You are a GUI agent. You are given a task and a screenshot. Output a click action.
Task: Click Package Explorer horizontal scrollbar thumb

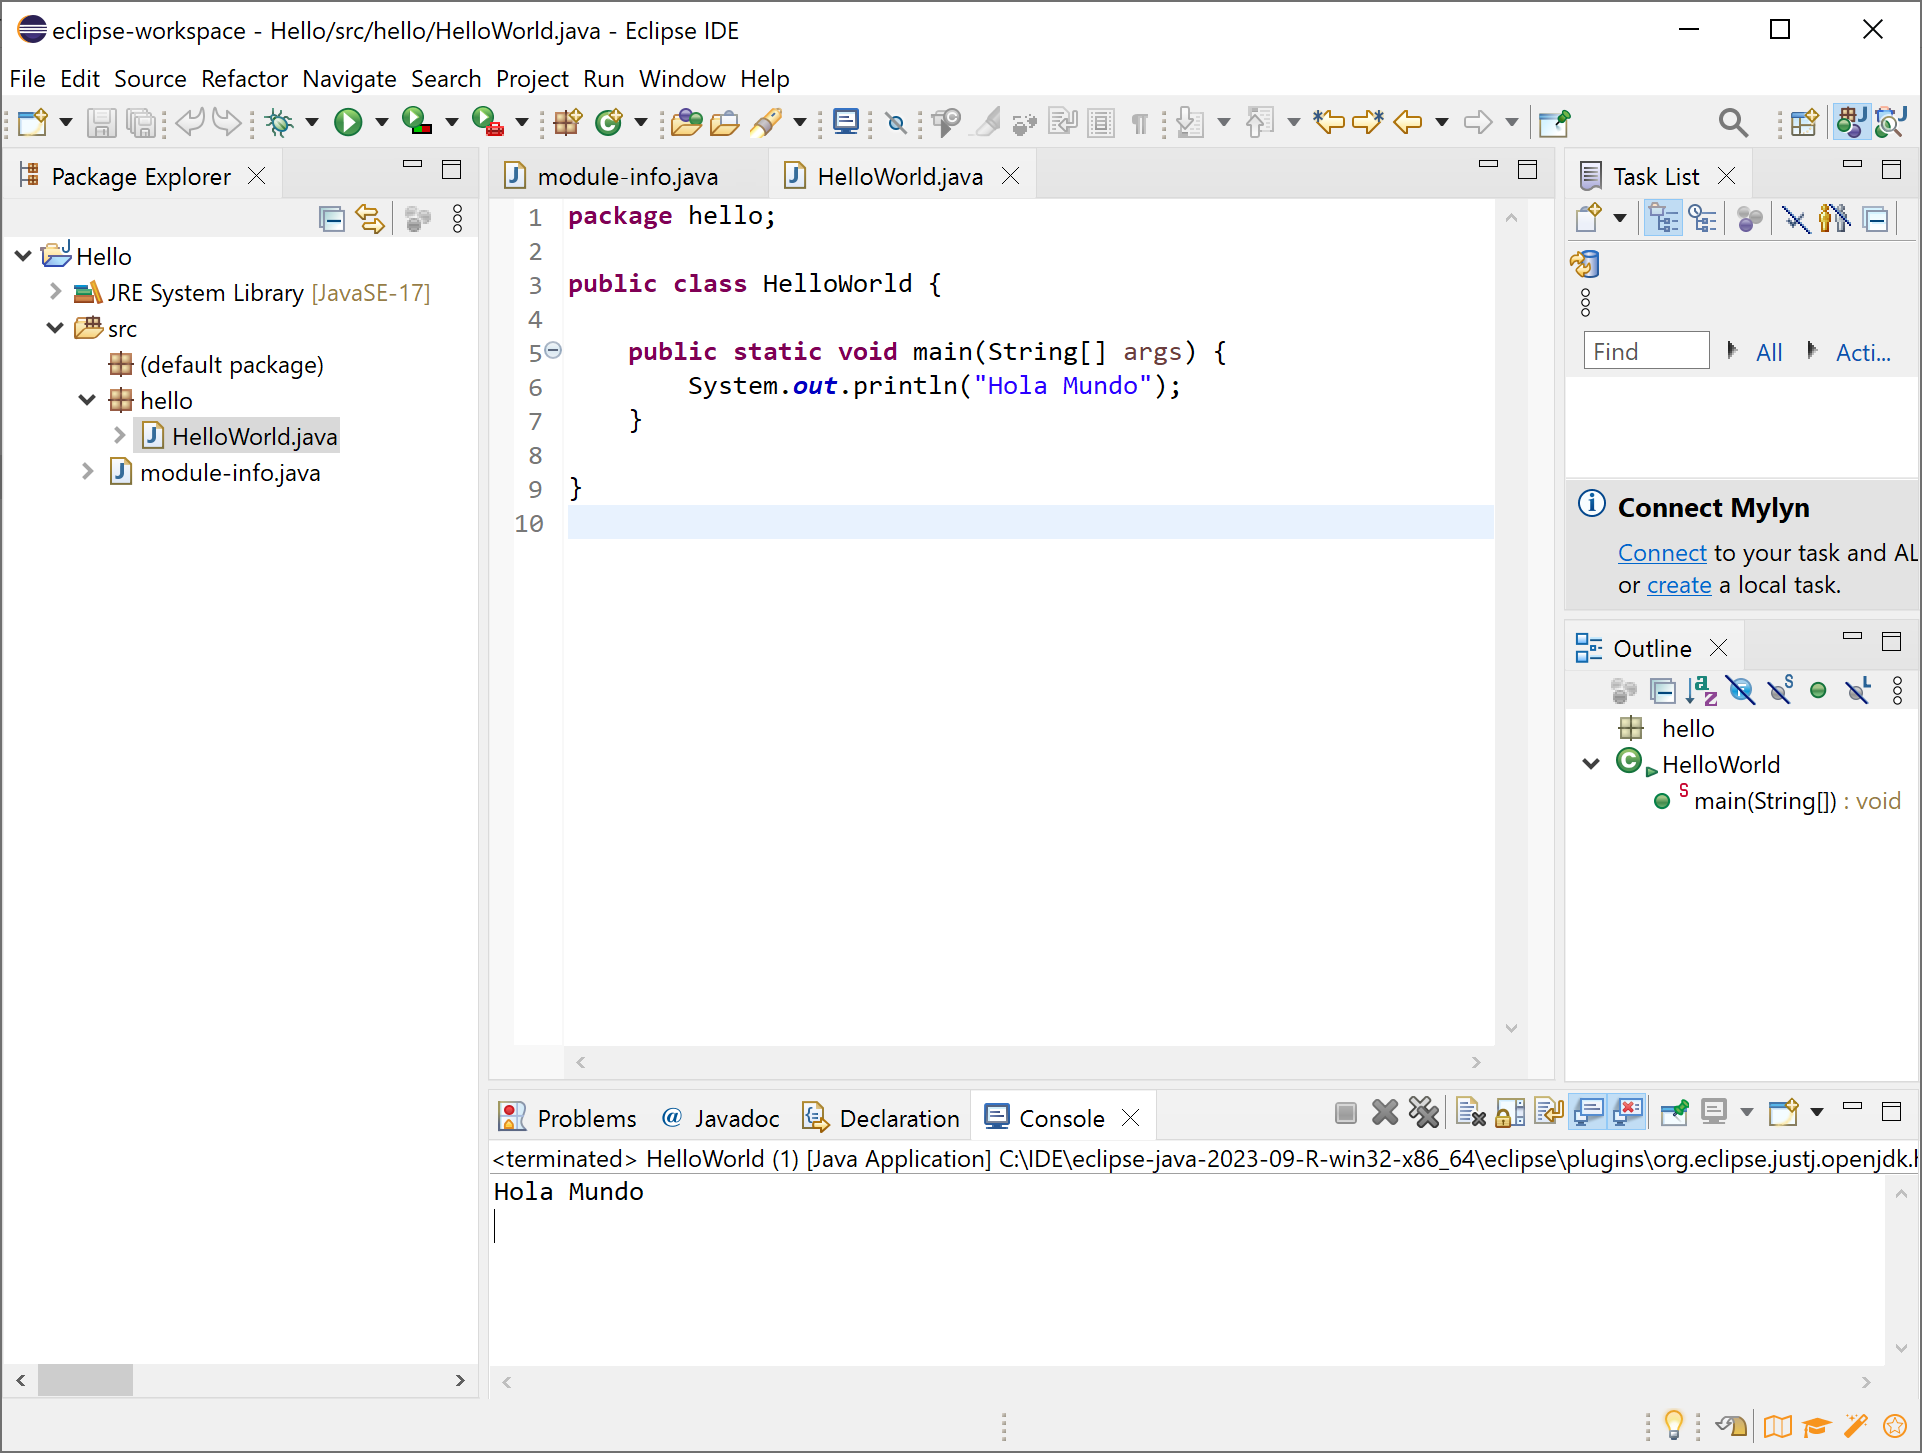(85, 1380)
